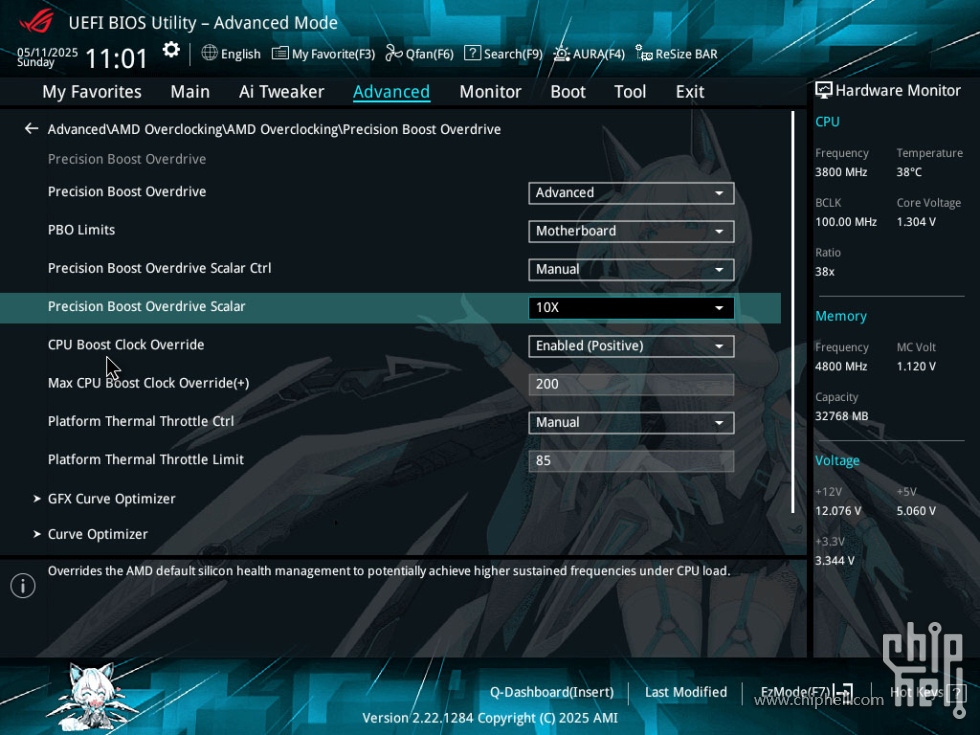980x735 pixels.
Task: Click the settings list vertical scrollbar
Action: click(793, 312)
